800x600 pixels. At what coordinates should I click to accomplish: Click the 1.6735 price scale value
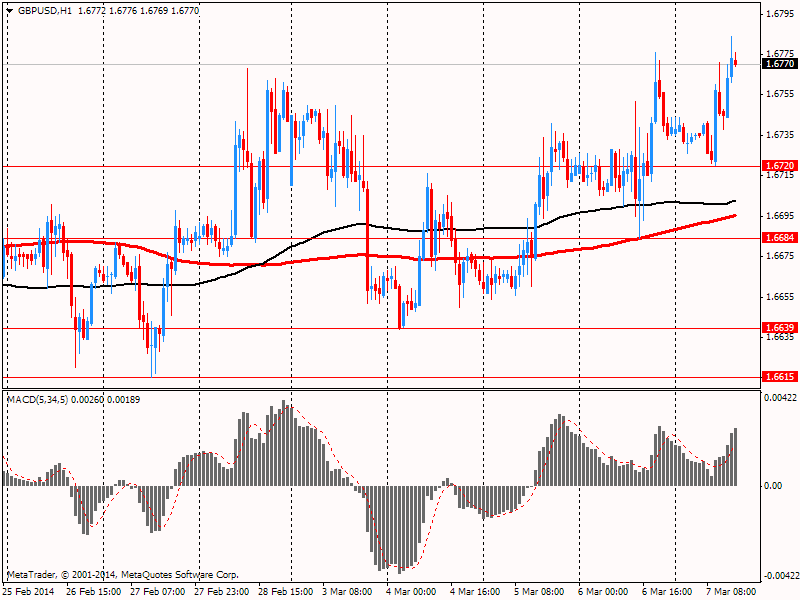pos(780,135)
